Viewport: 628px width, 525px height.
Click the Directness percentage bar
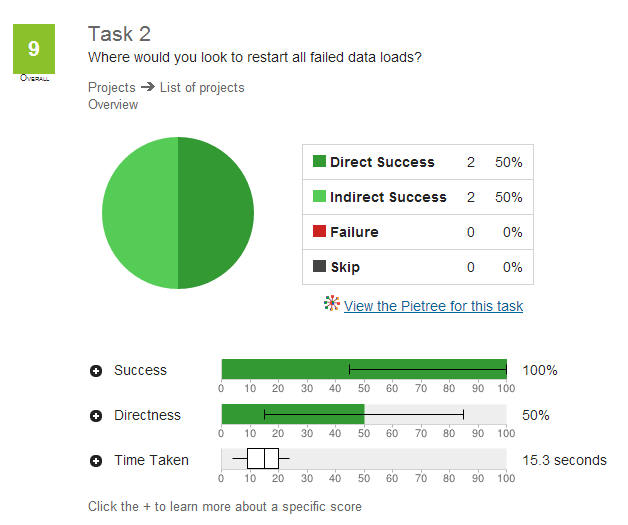[364, 414]
